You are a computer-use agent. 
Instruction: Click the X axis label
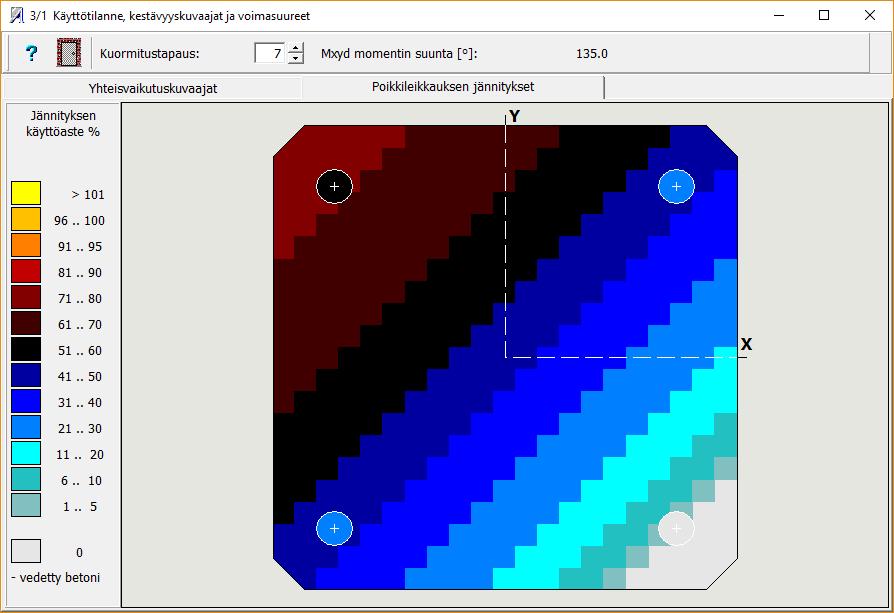tap(746, 344)
